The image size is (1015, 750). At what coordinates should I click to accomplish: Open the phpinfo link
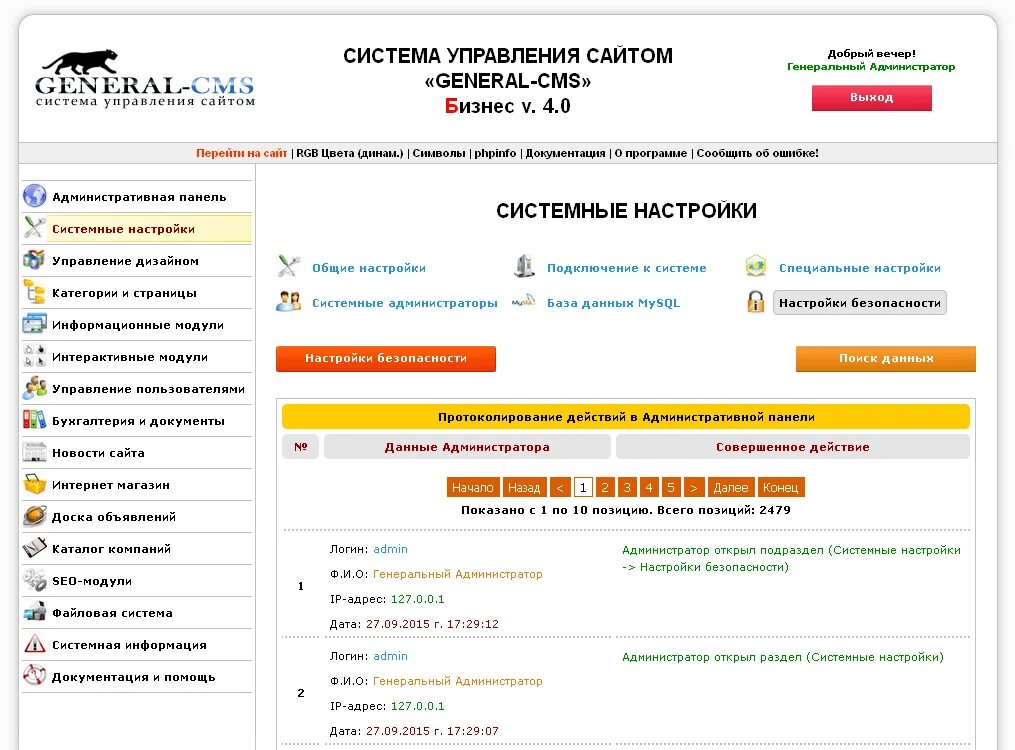point(495,153)
